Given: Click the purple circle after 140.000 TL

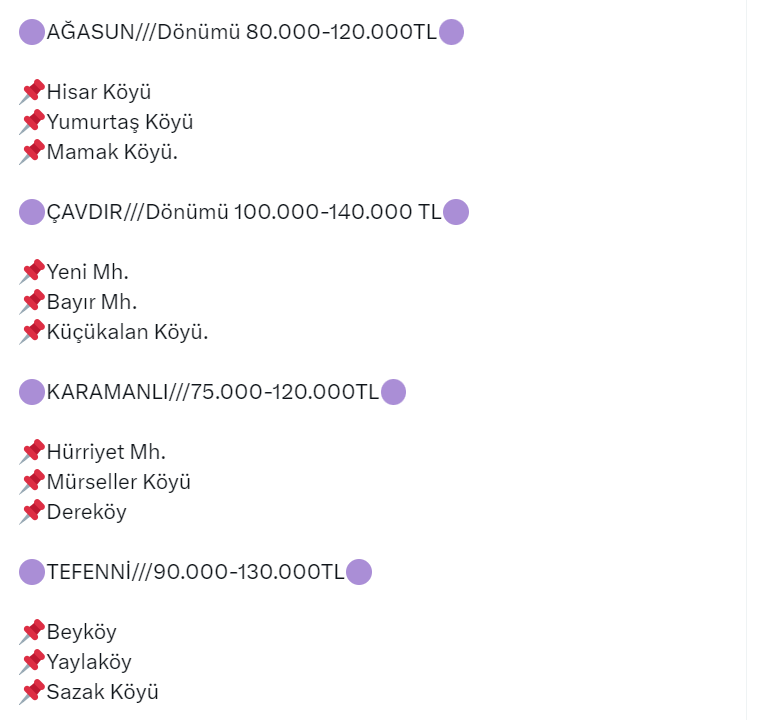Looking at the screenshot, I should pos(456,212).
